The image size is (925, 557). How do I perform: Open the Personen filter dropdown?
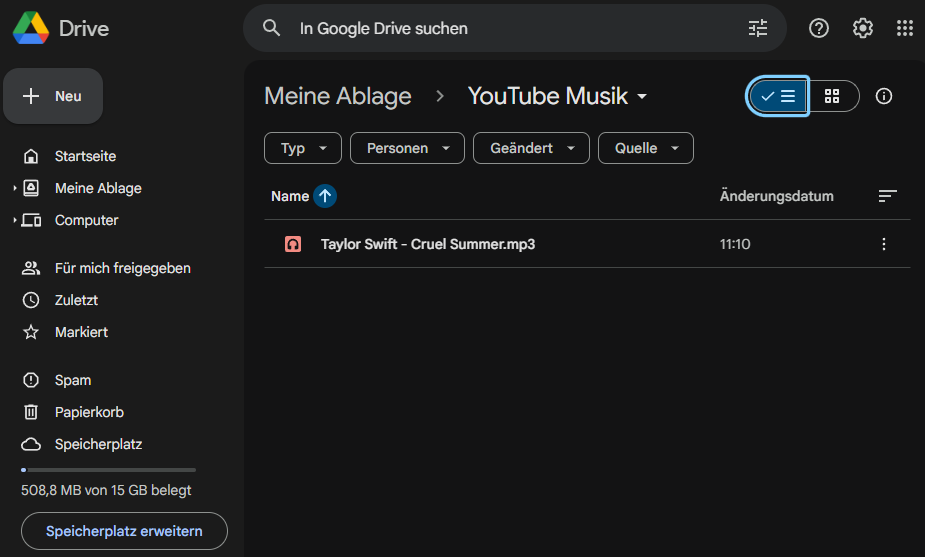tap(407, 148)
